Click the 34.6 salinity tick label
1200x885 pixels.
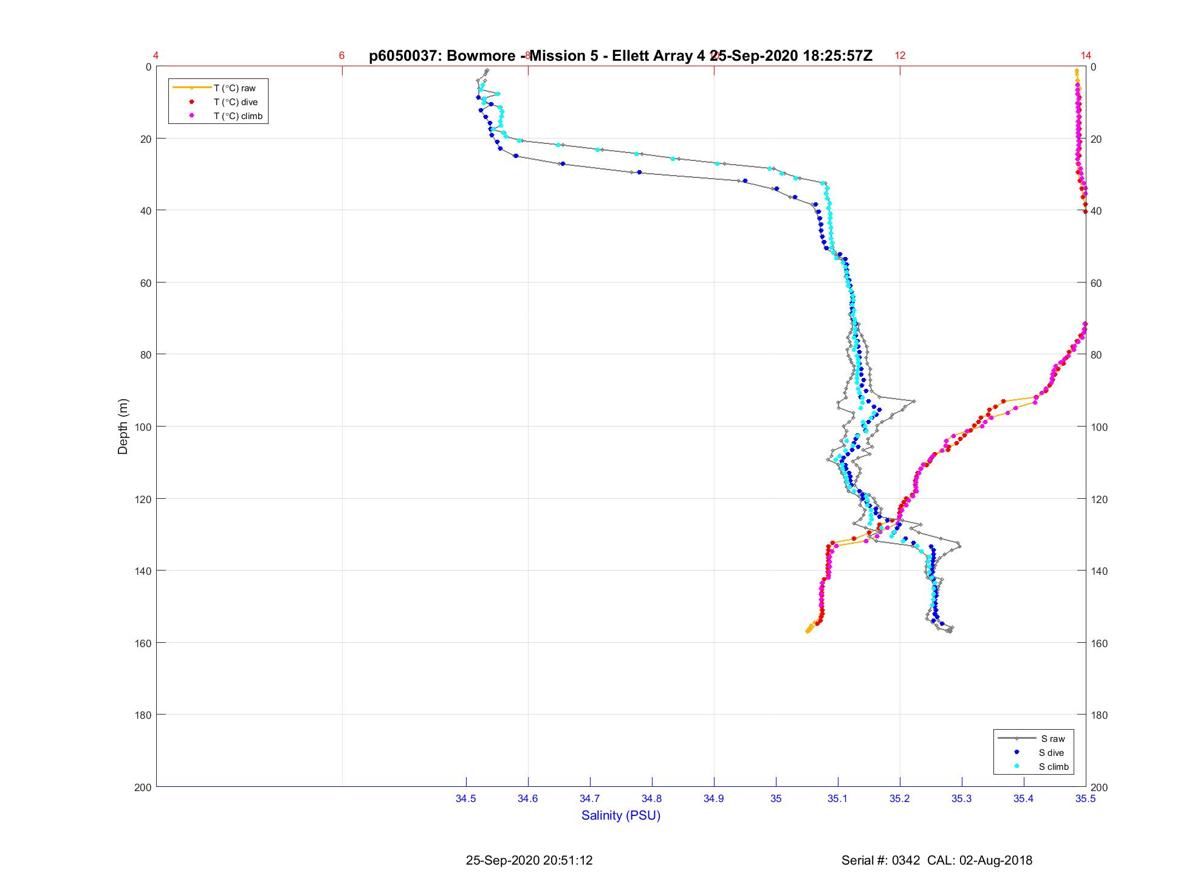click(x=528, y=798)
